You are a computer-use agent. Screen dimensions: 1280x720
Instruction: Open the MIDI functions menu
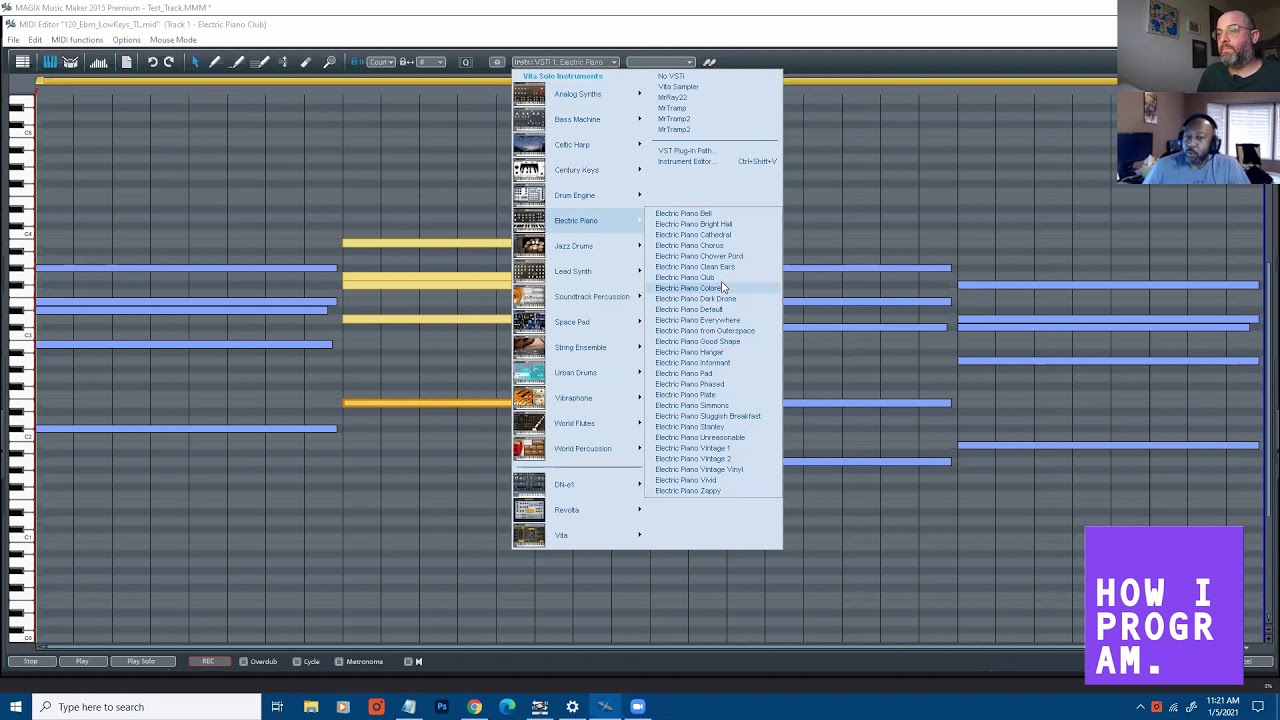click(77, 40)
